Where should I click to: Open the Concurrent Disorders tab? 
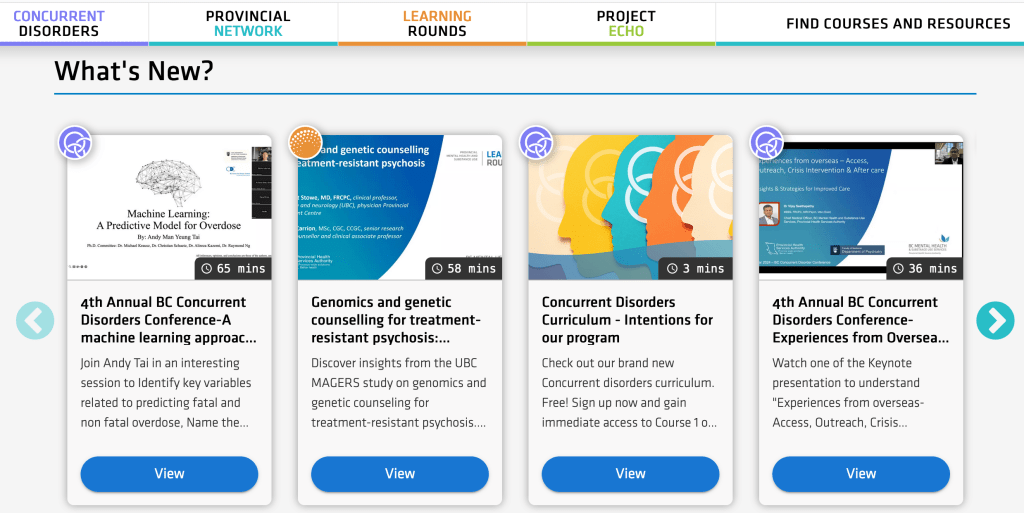pyautogui.click(x=59, y=23)
